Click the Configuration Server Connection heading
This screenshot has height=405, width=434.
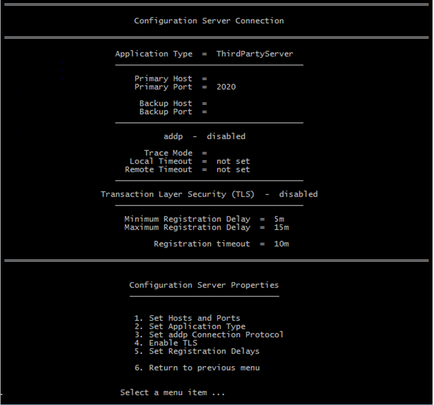tap(209, 21)
